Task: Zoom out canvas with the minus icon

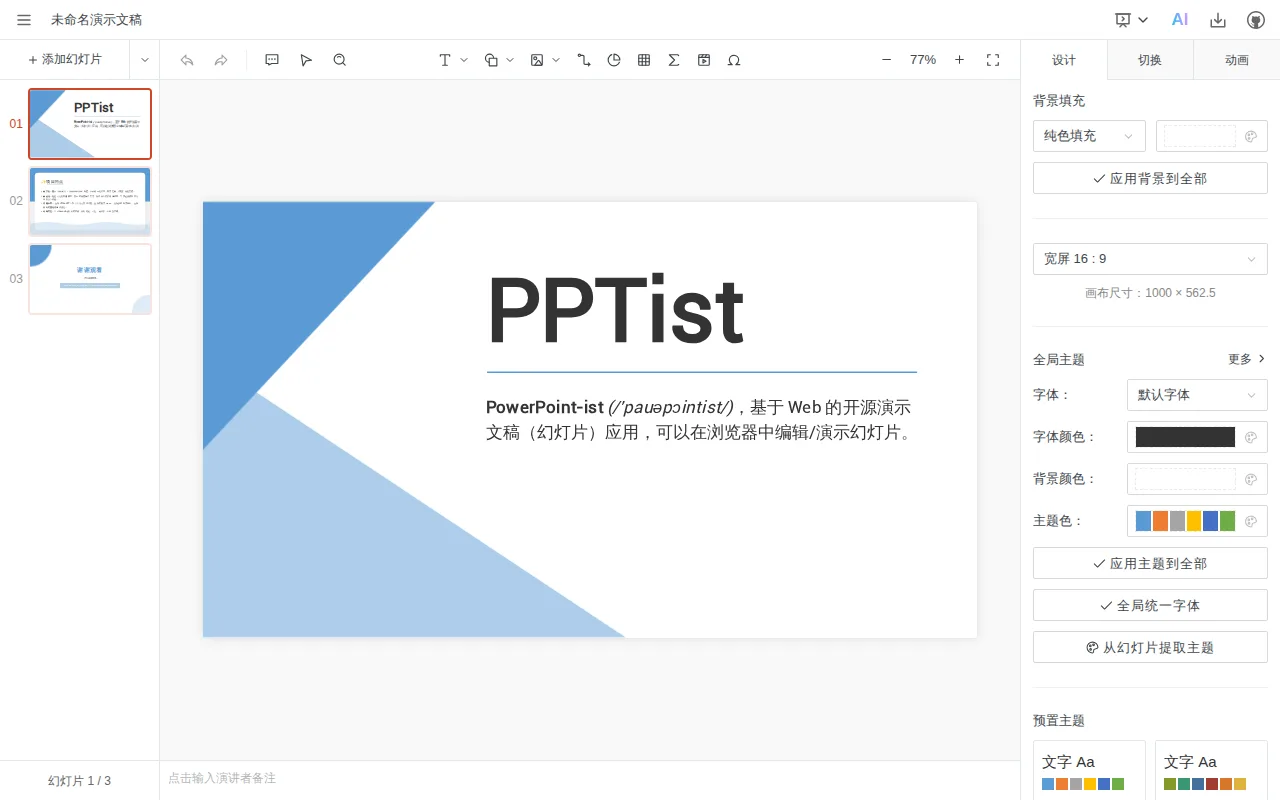Action: [x=886, y=60]
